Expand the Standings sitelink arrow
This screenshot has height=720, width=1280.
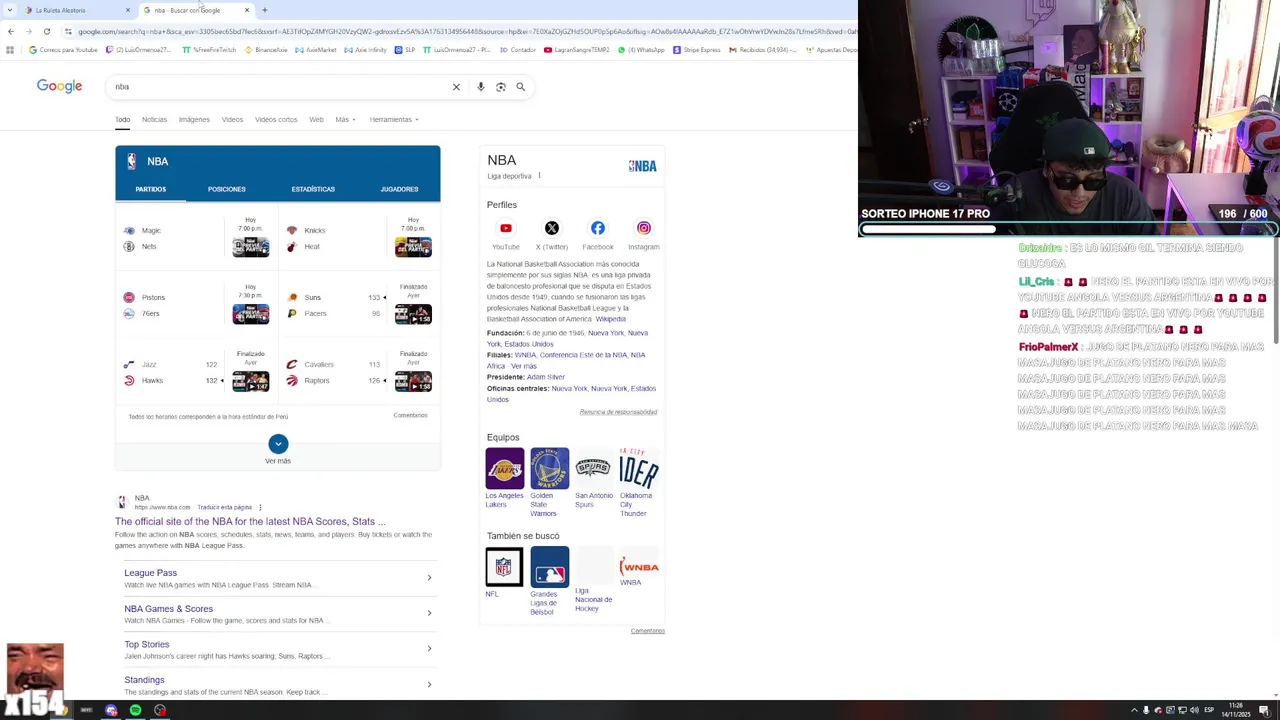click(429, 685)
